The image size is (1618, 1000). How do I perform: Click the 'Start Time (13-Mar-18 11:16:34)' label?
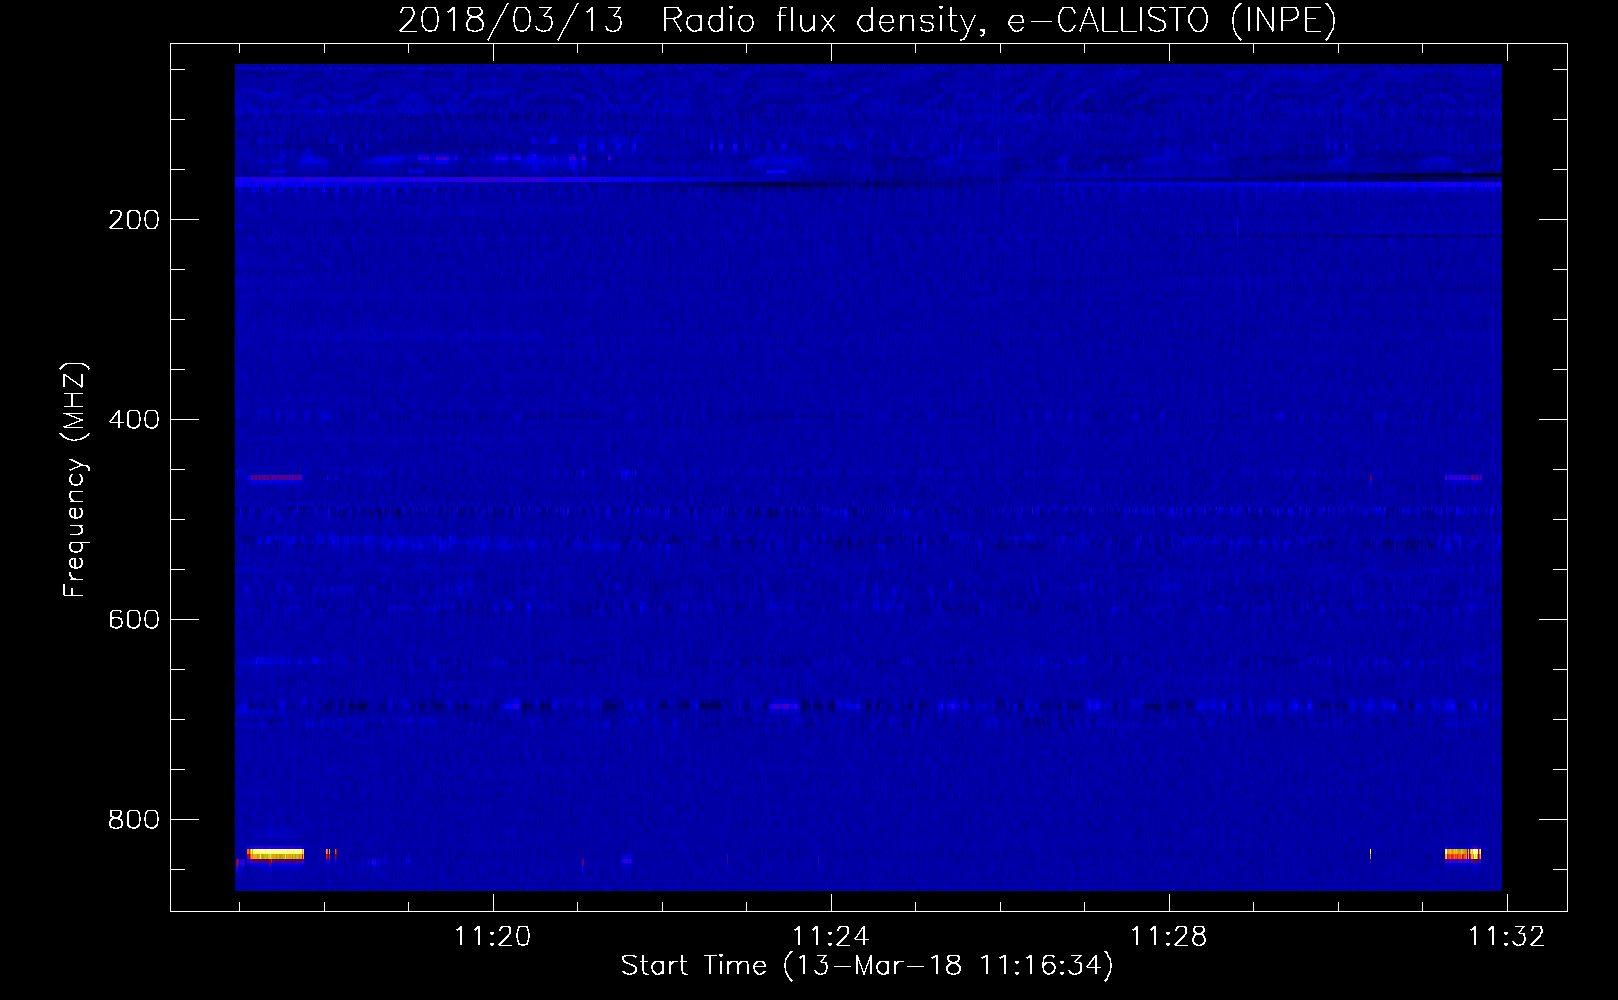point(867,966)
